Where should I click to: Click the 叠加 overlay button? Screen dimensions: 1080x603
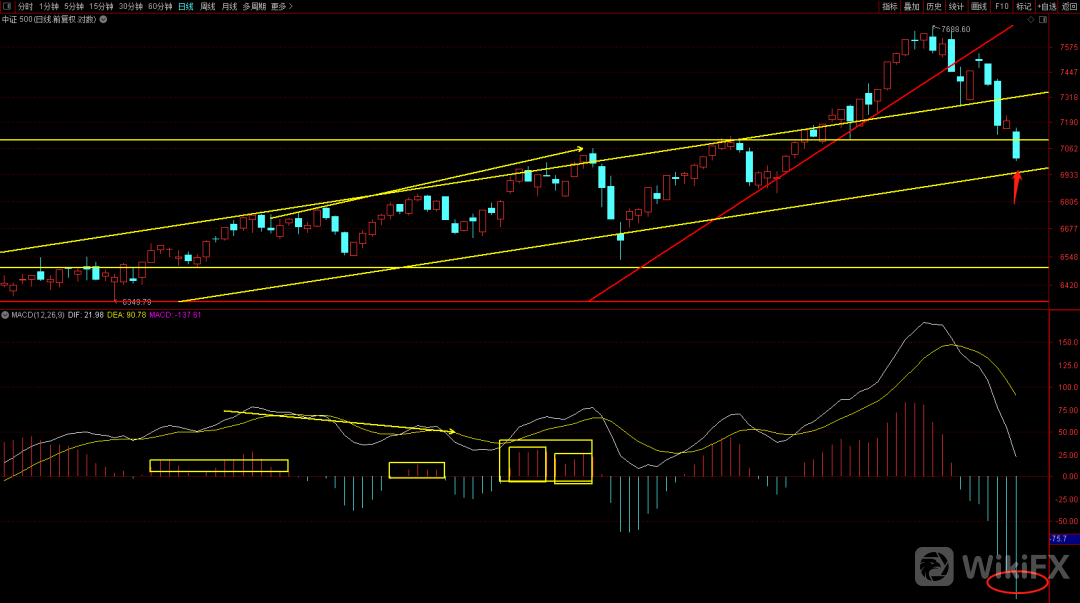(911, 6)
